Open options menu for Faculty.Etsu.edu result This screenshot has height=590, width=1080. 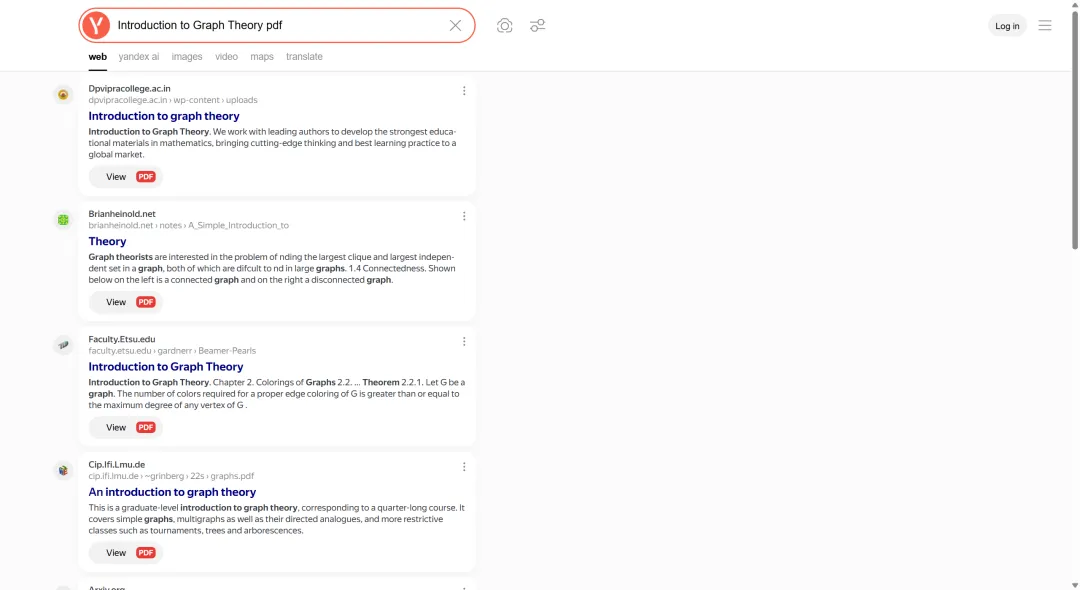click(464, 341)
